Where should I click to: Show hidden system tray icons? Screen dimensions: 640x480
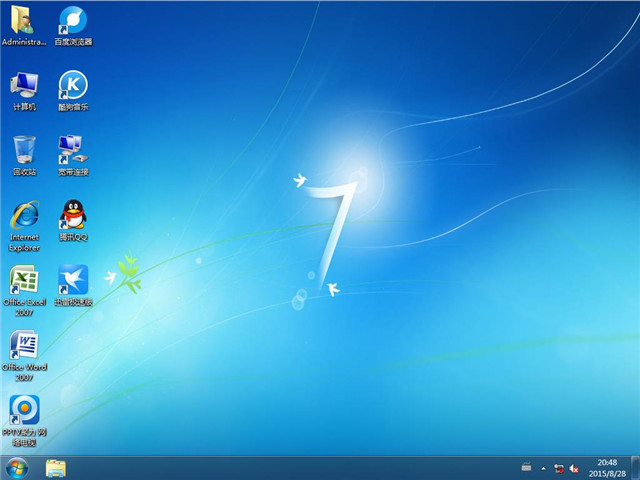point(543,469)
